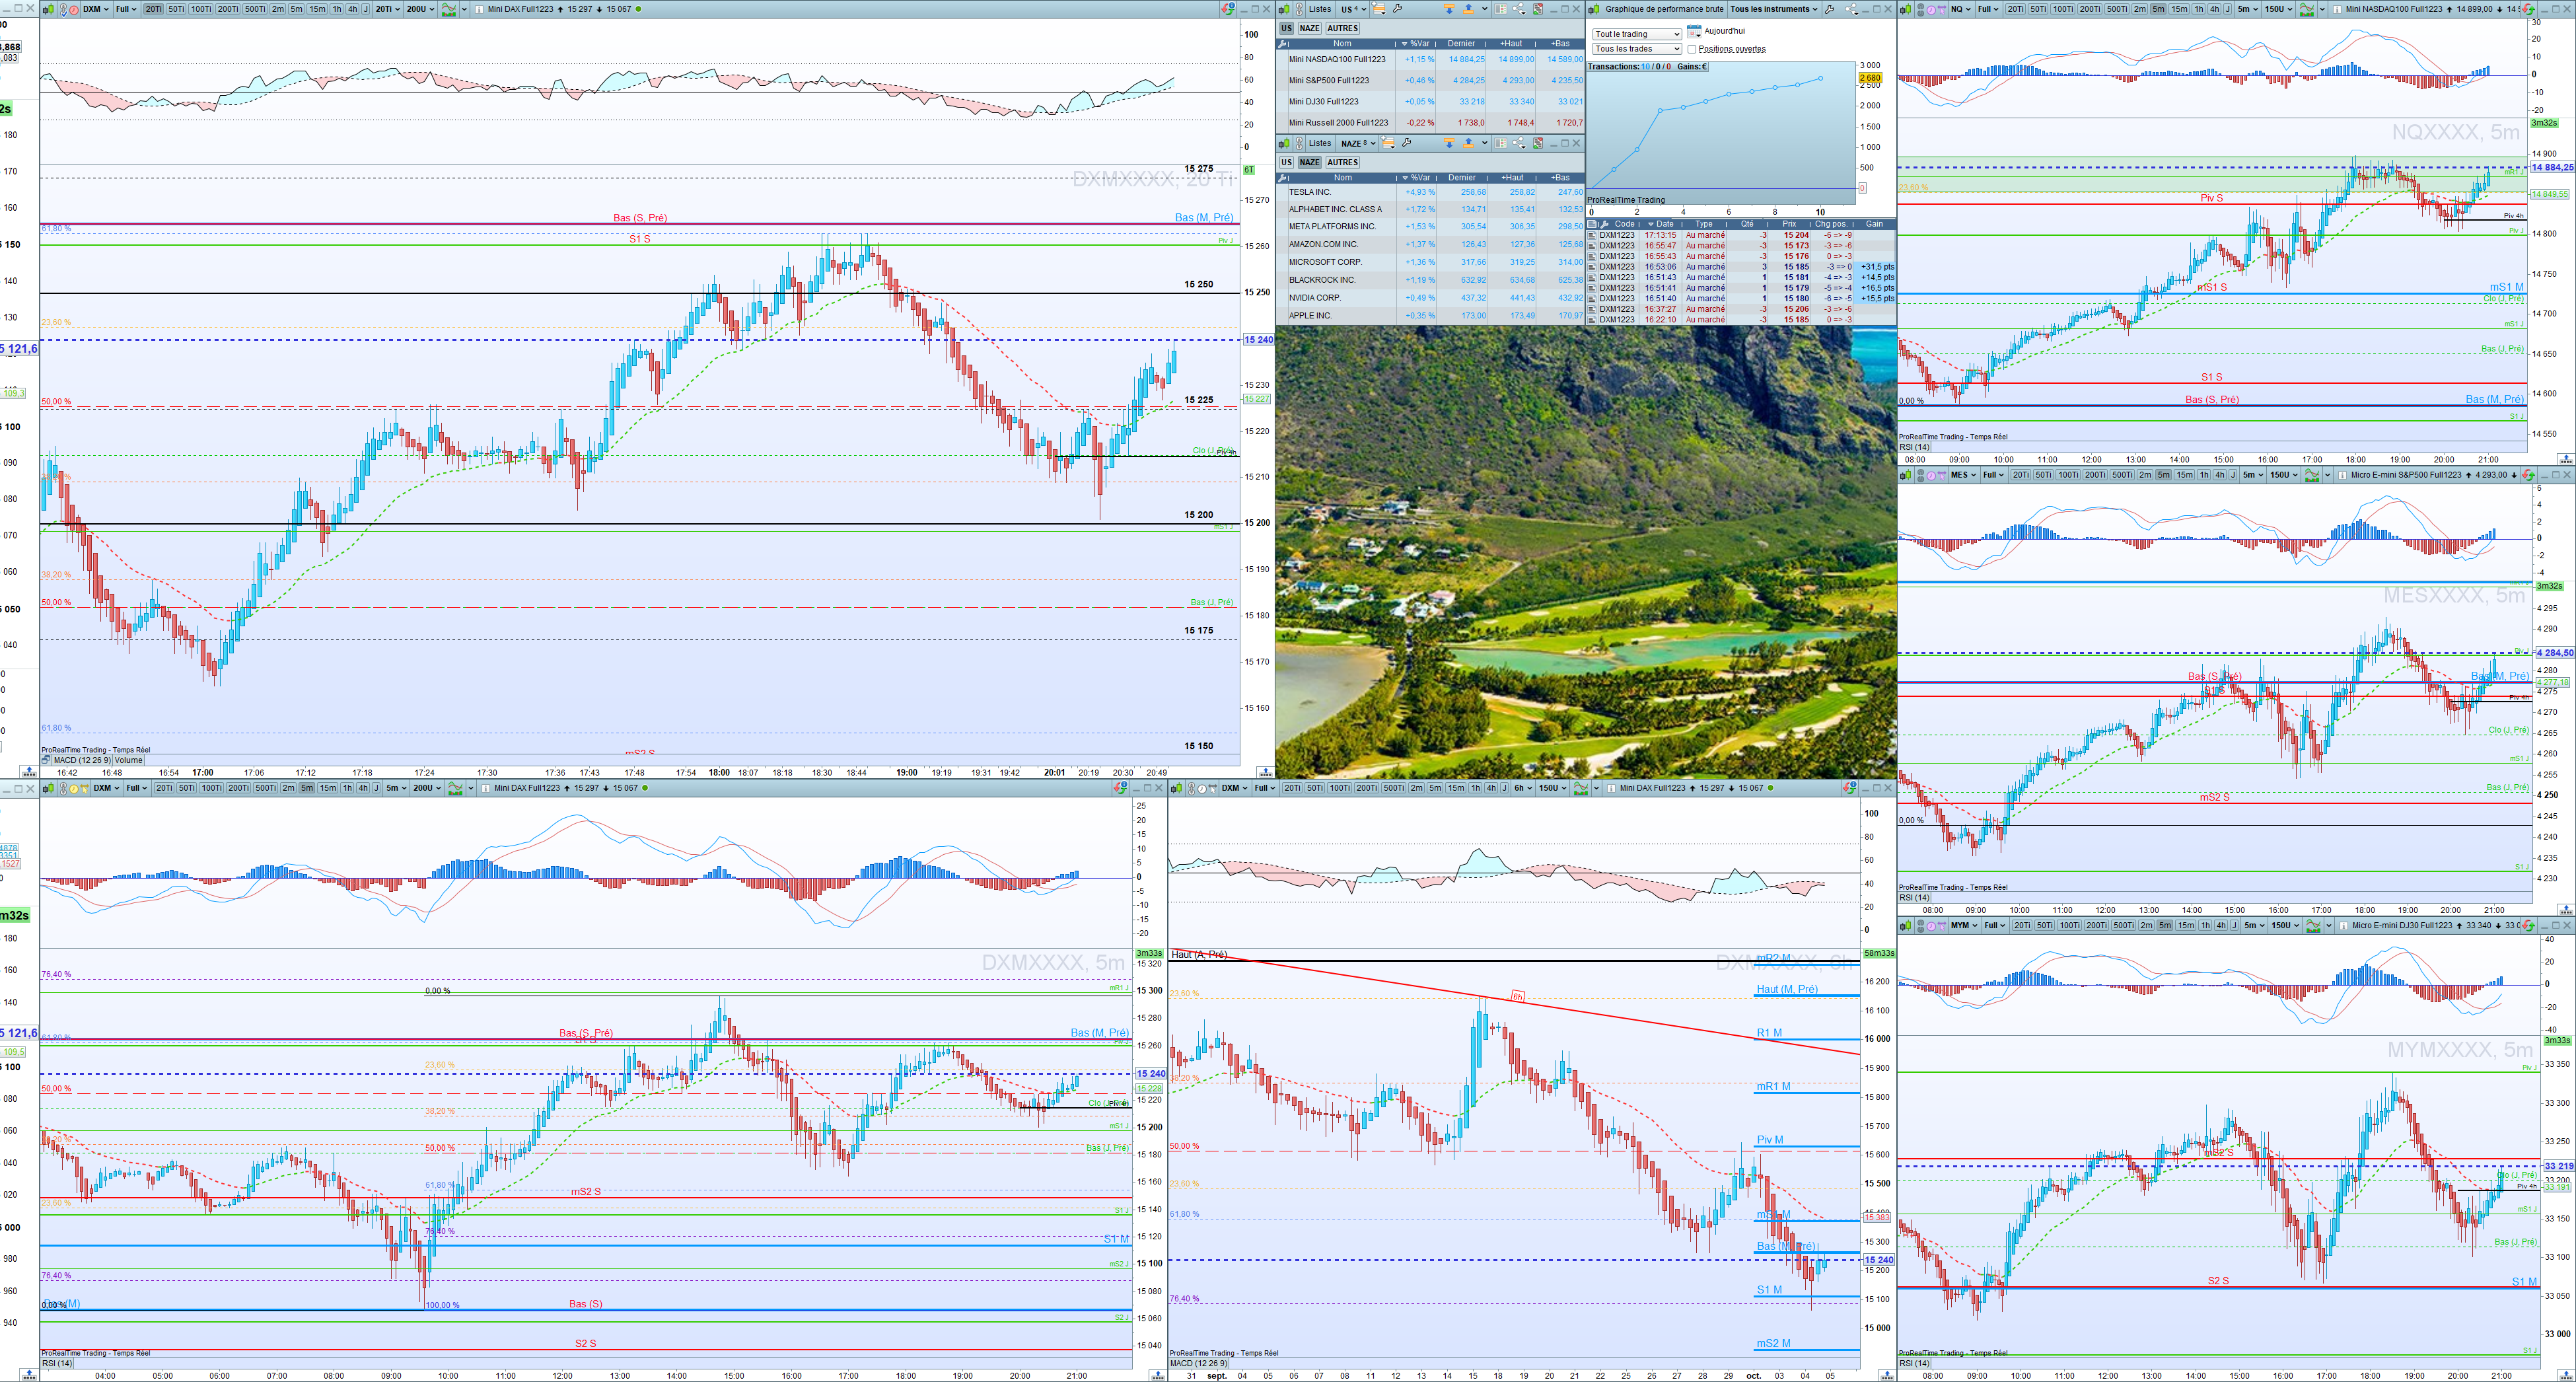Click chain link icon in NAZE list toolbar
The width and height of the screenshot is (2576, 1382).
(1299, 143)
